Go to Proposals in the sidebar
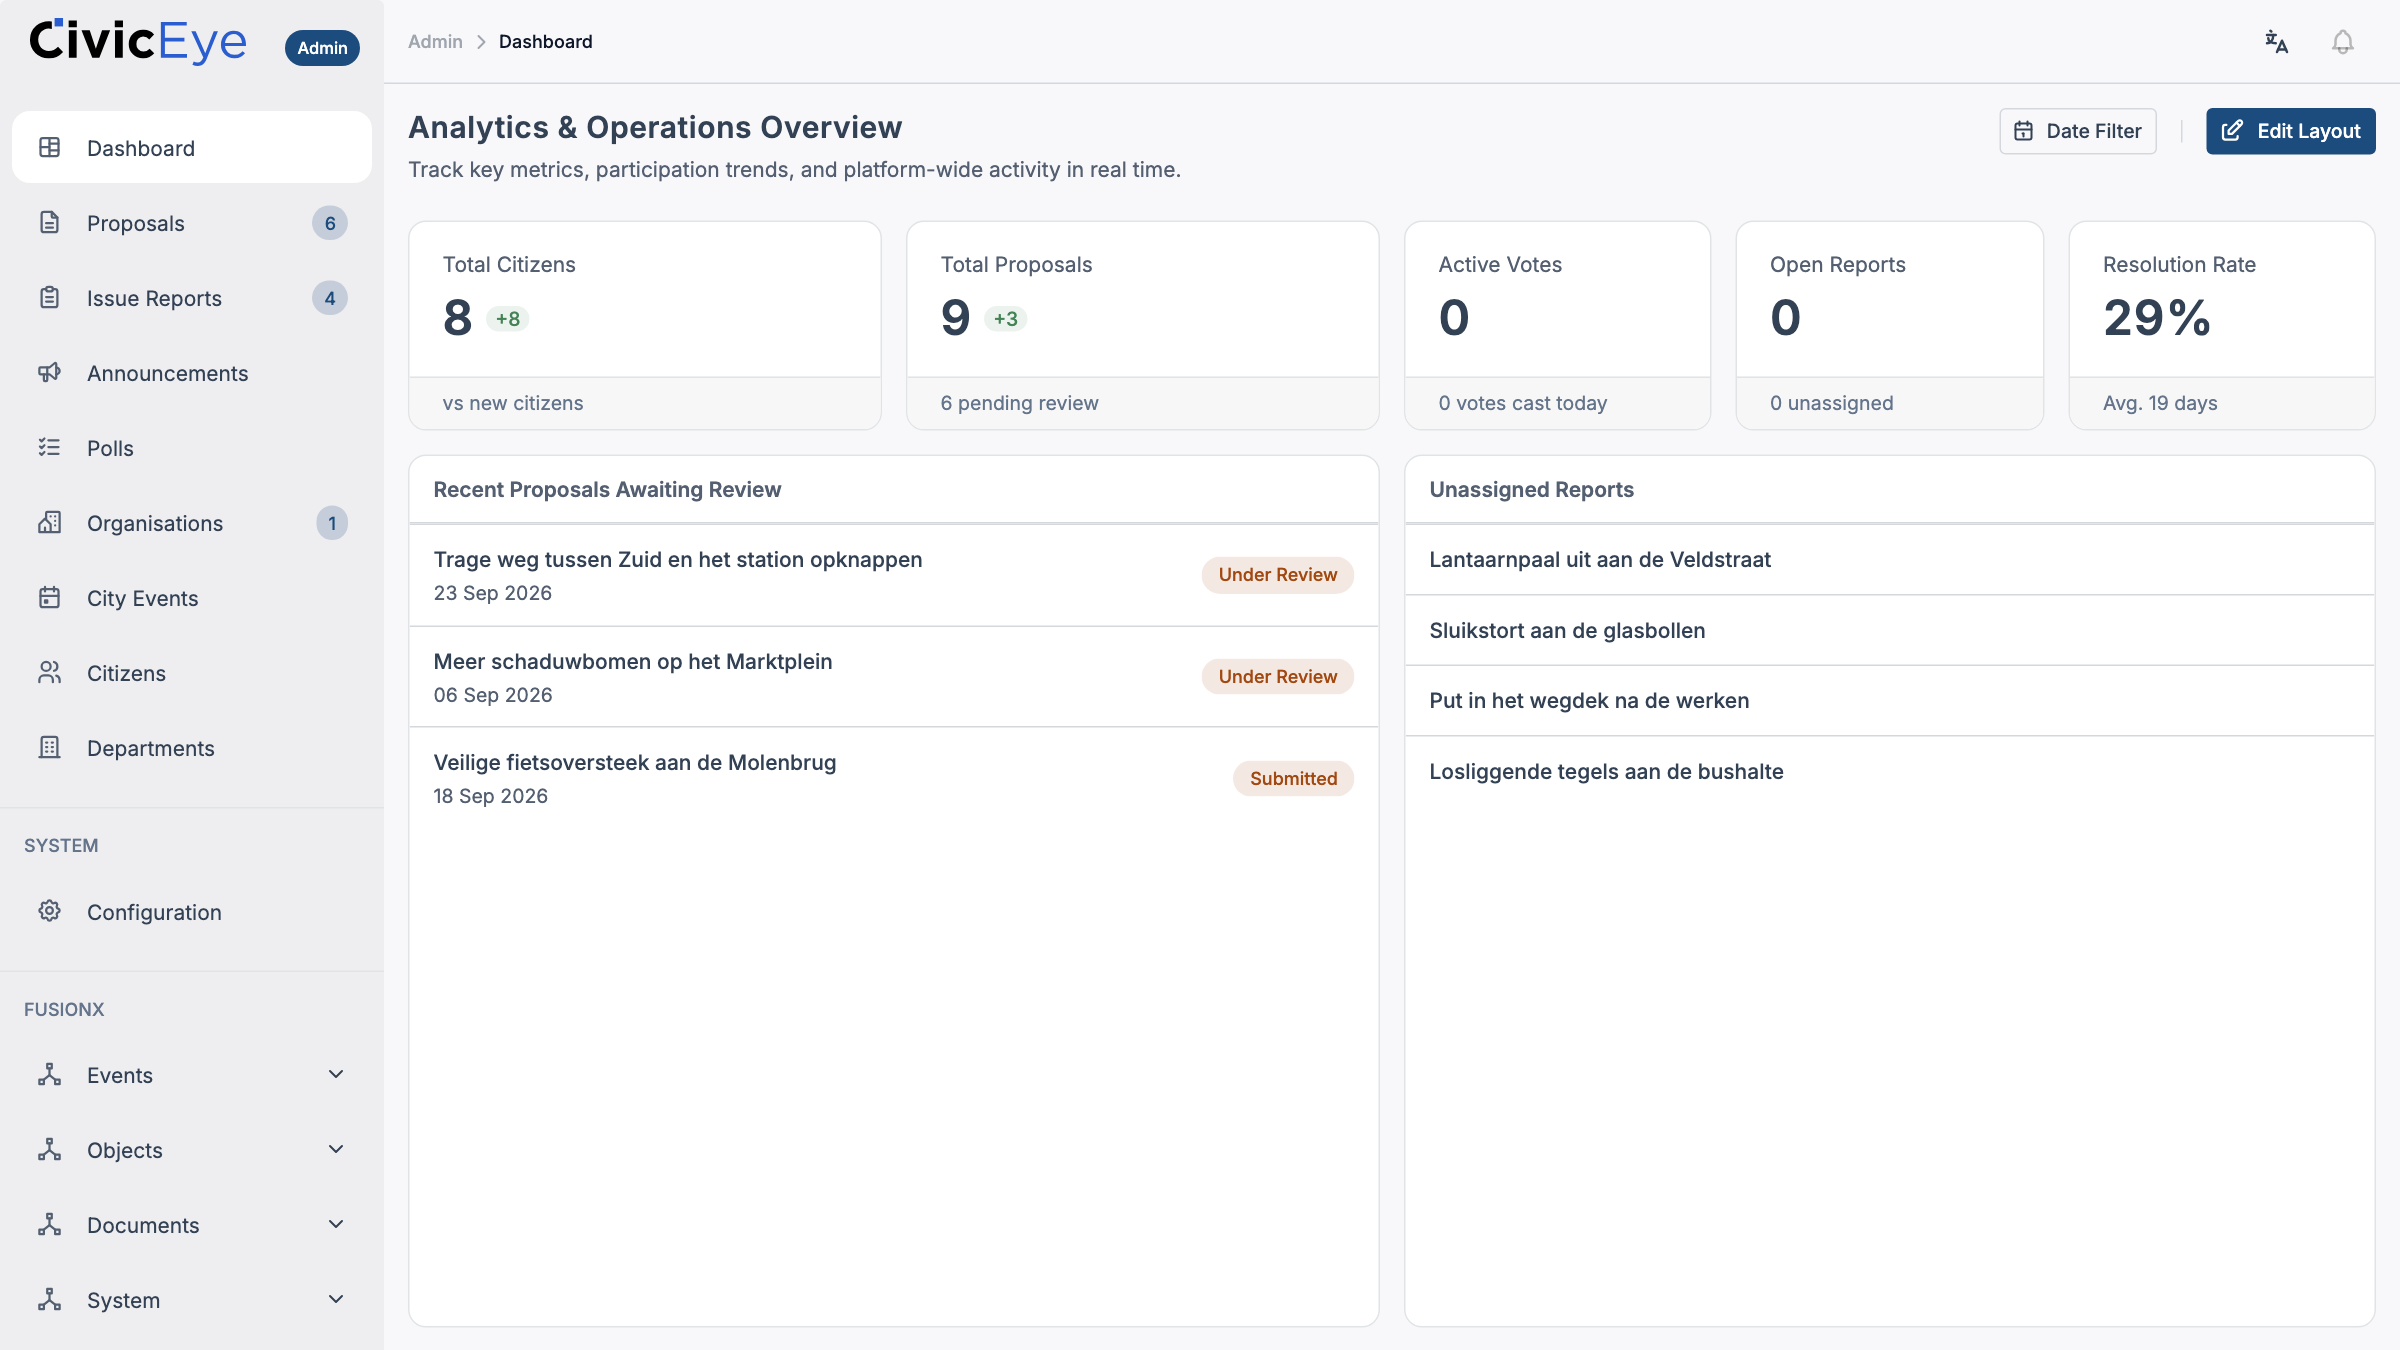 click(192, 223)
